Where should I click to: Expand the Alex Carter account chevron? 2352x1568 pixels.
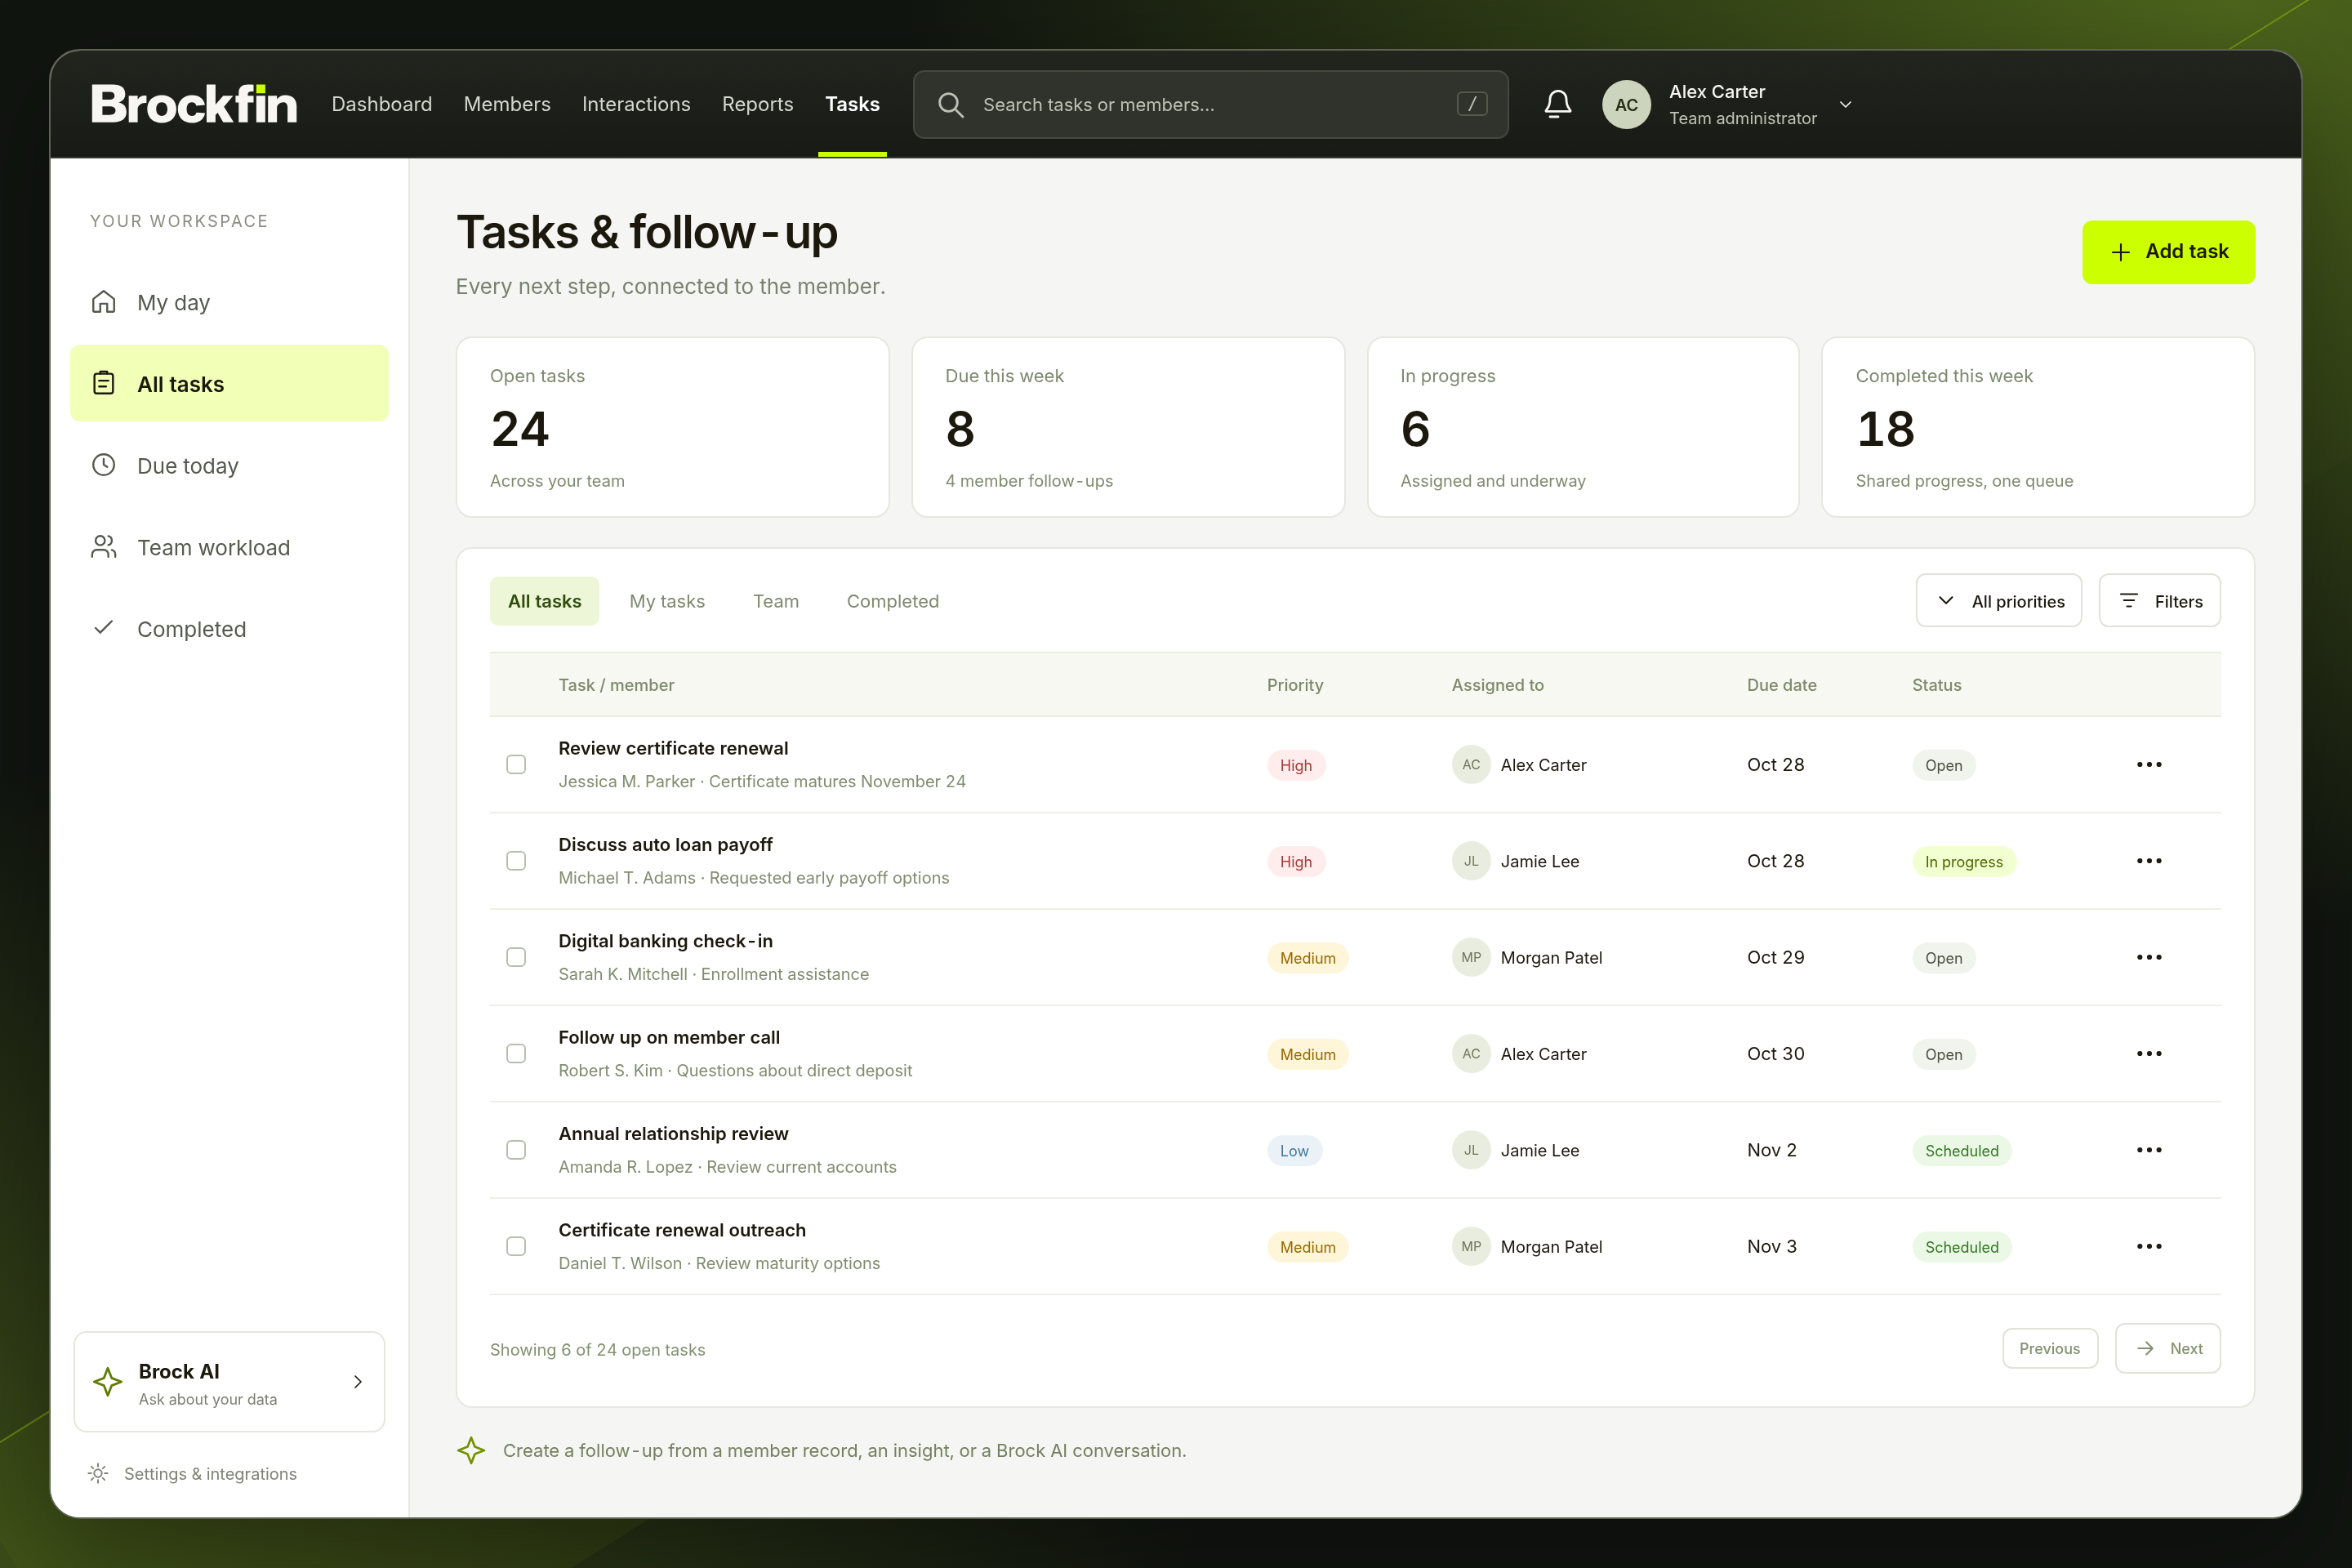1846,104
